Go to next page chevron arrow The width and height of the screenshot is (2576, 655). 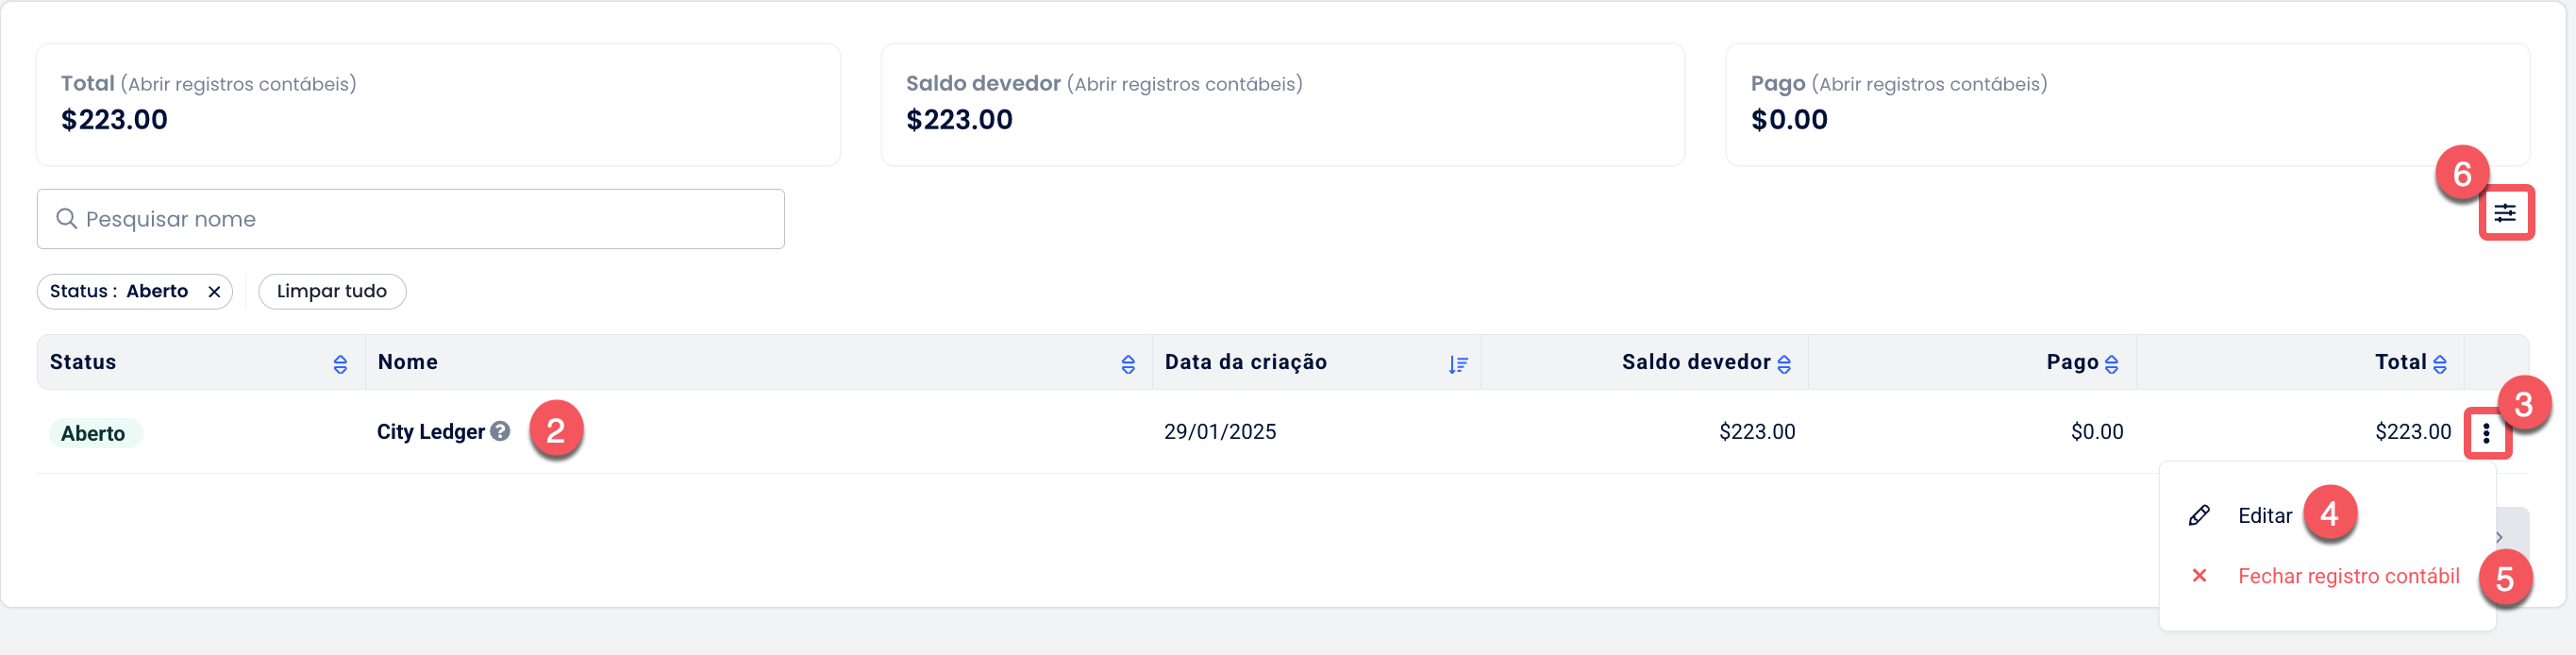(x=2499, y=538)
